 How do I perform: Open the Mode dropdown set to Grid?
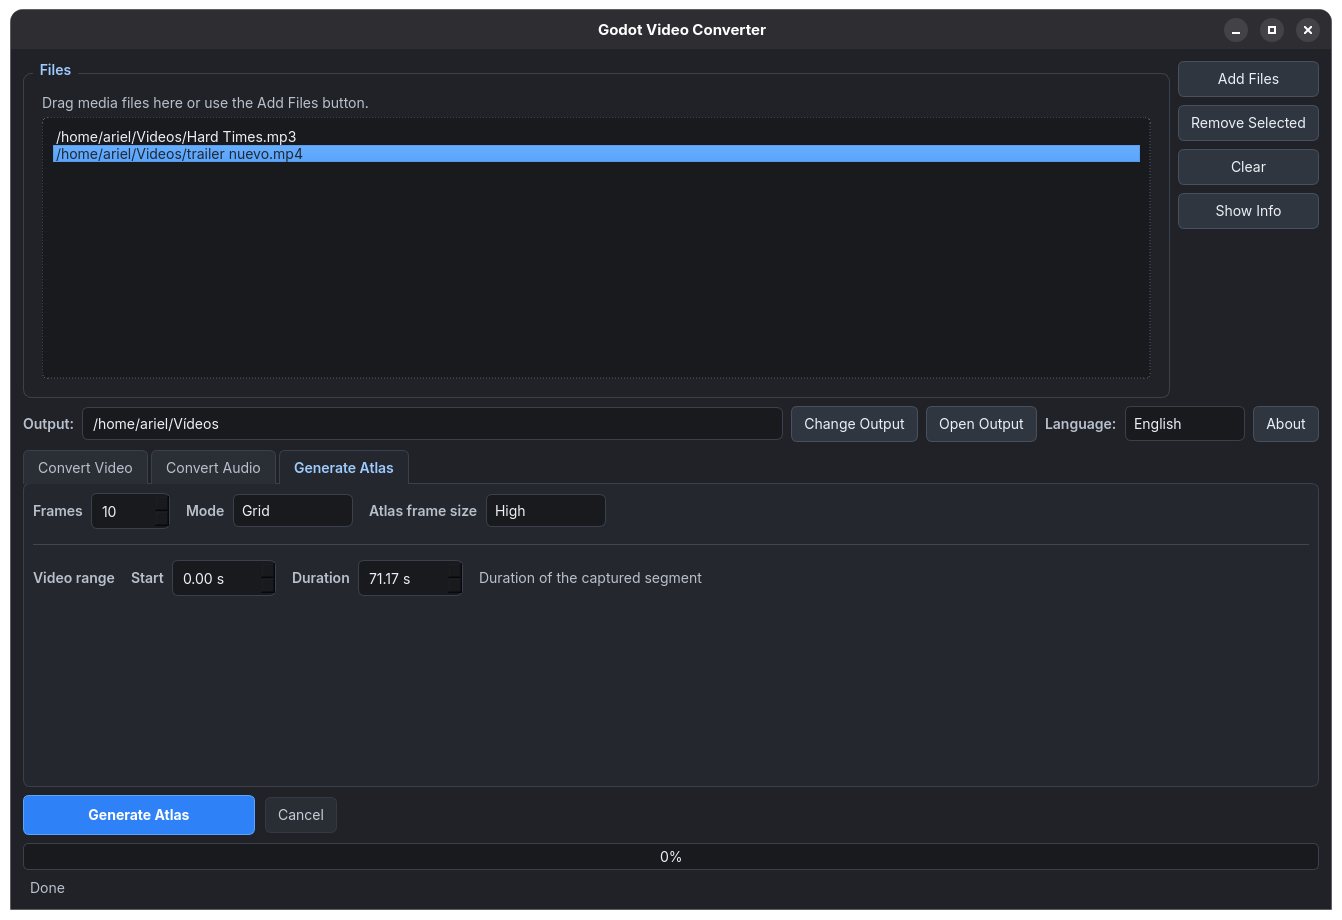293,511
